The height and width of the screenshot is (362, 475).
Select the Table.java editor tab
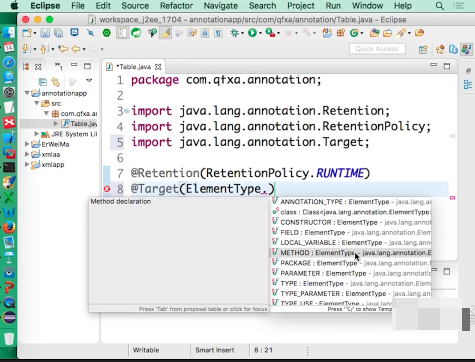pos(133,67)
